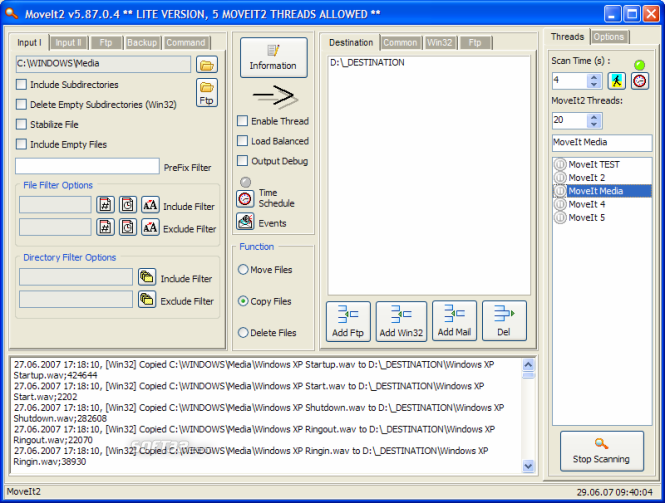Viewport: 665px width, 503px height.
Task: Enable Output Debug checkbox
Action: pos(242,161)
